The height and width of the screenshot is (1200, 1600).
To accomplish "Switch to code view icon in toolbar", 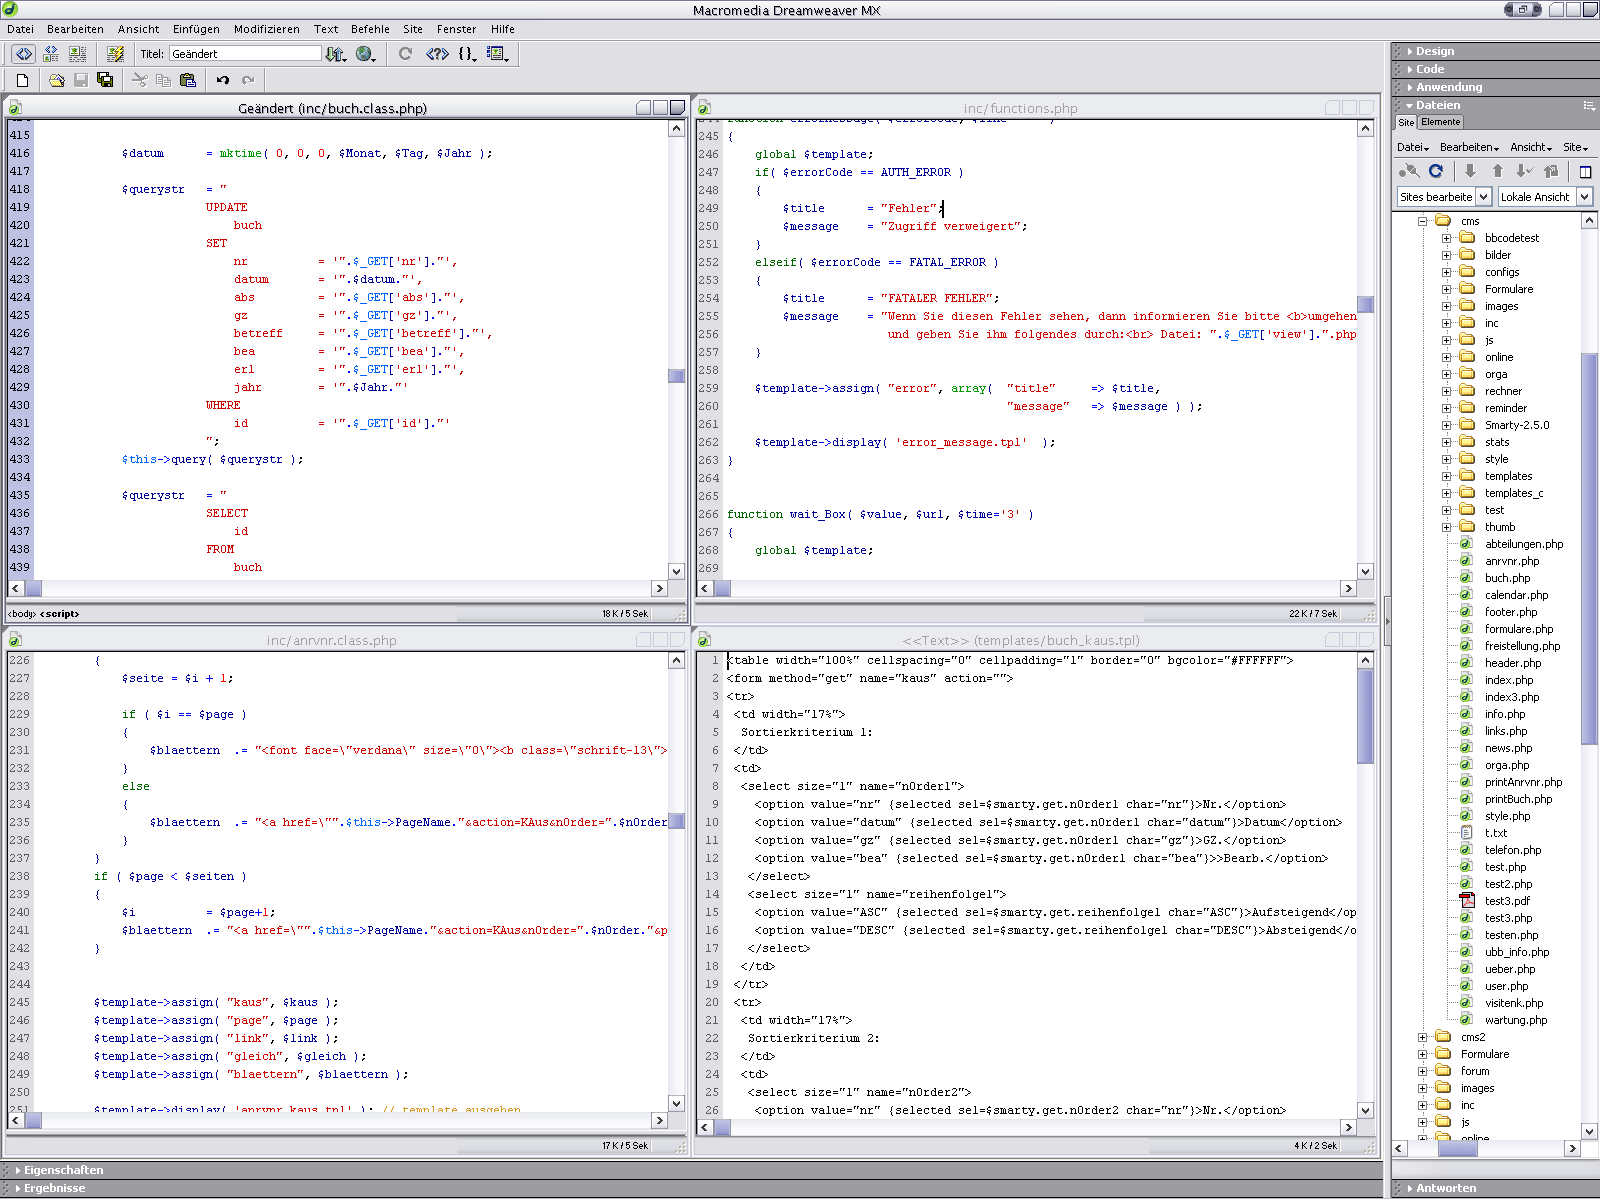I will (x=24, y=54).
